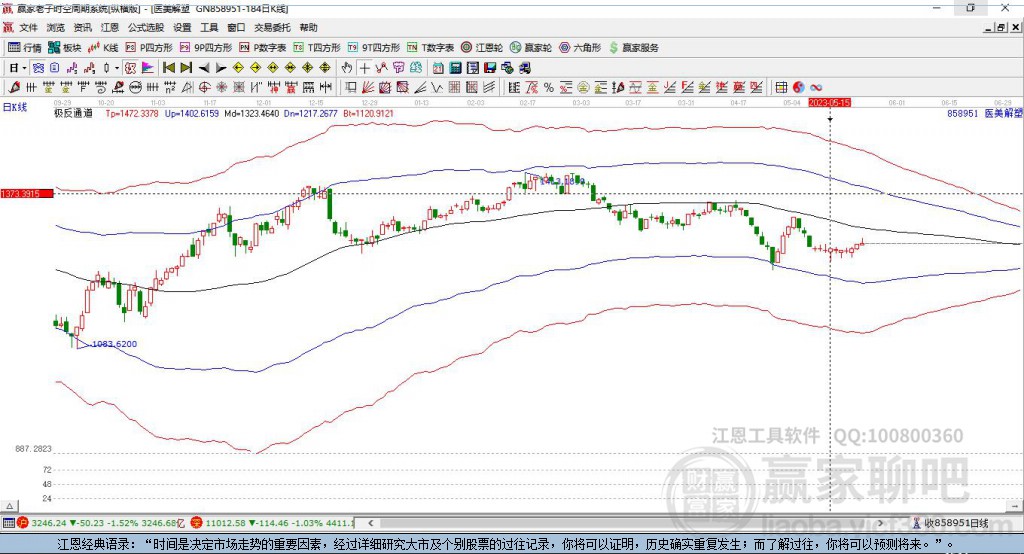1024x554 pixels.
Task: Click the red circle crosshair target icon
Action: click(204, 87)
